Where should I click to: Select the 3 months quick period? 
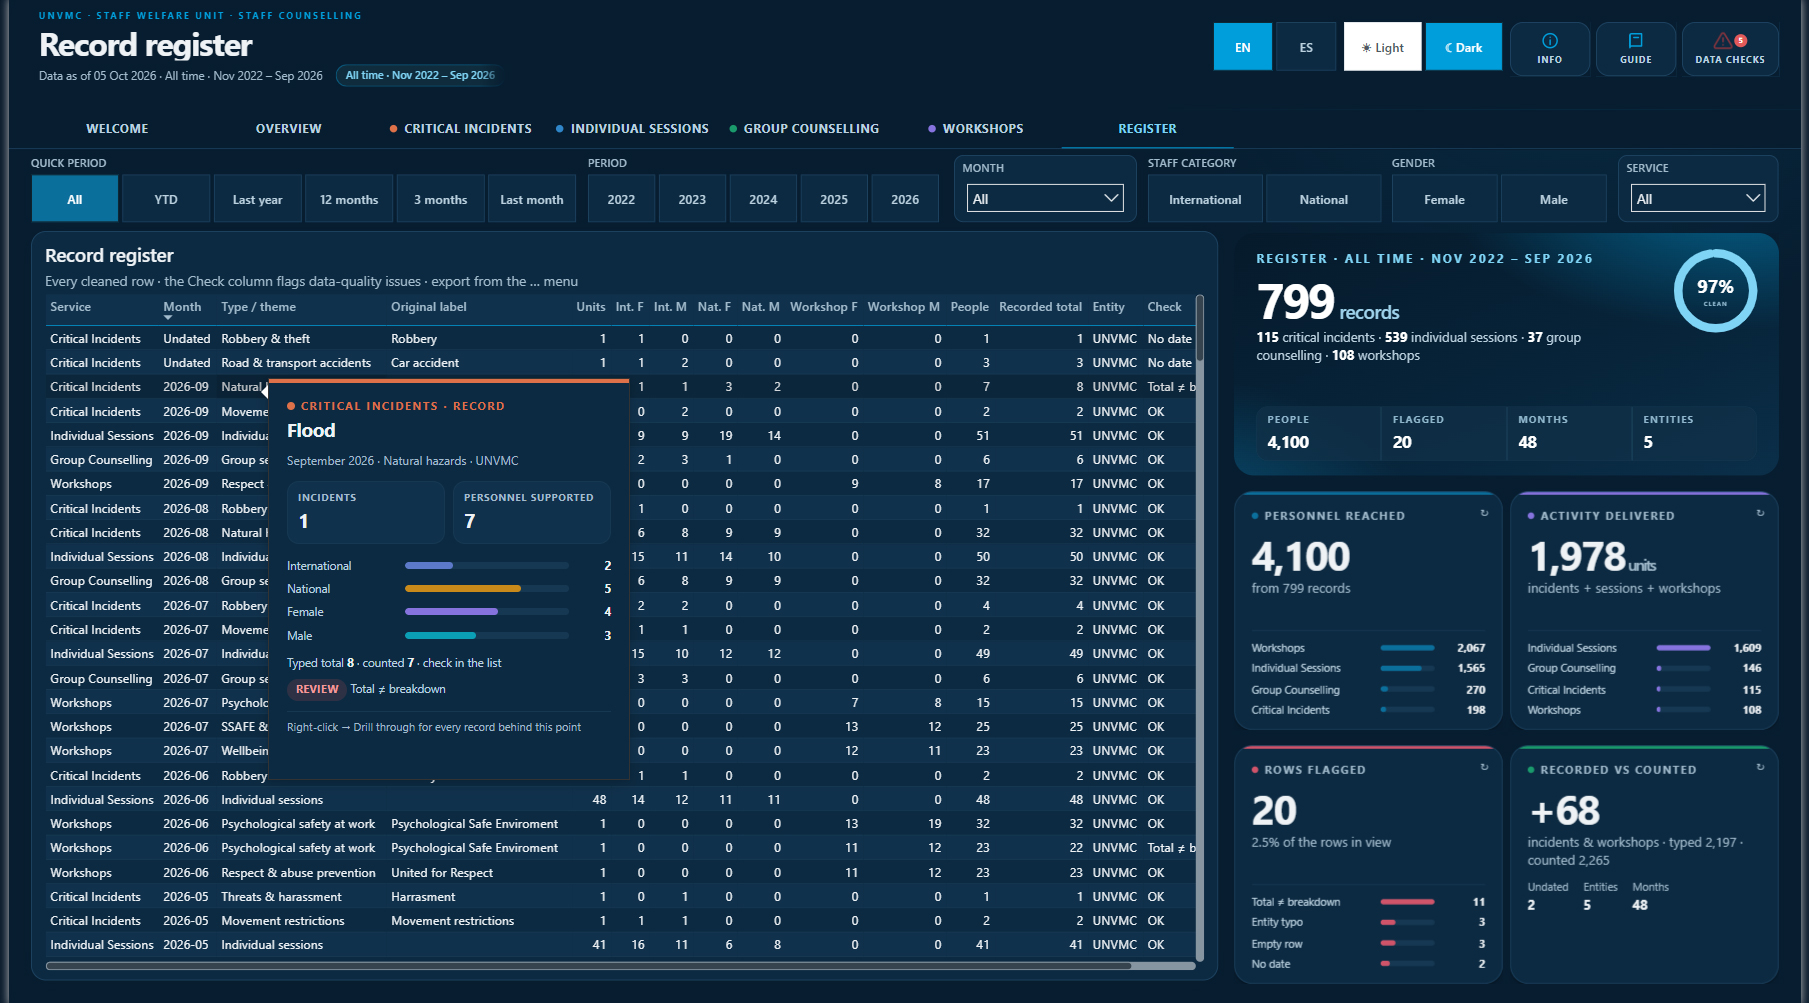pyautogui.click(x=440, y=199)
